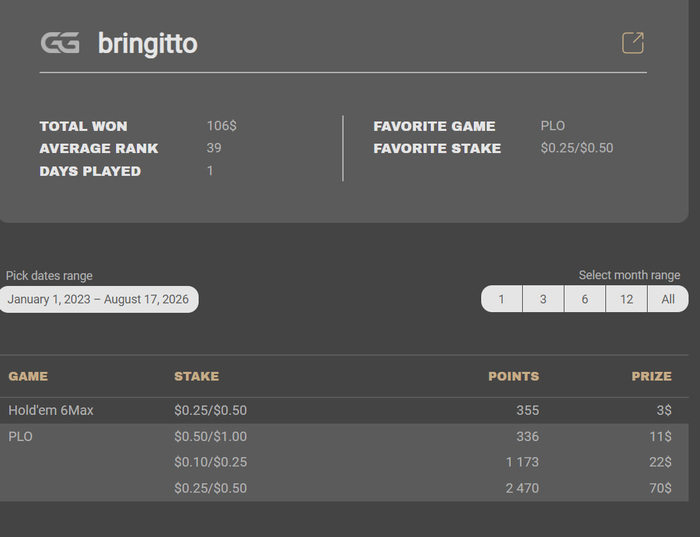Viewport: 700px width, 537px height.
Task: Sort by the POINTS column header
Action: point(513,376)
